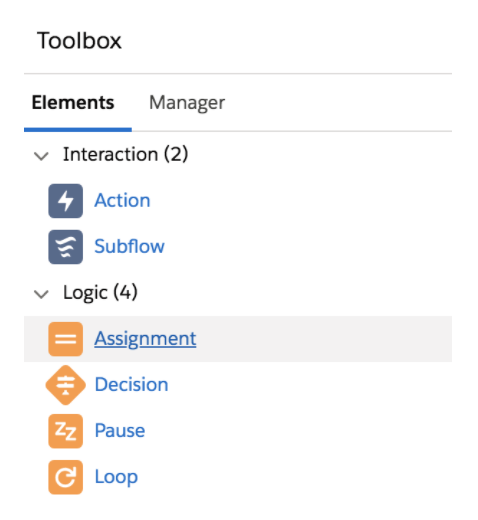This screenshot has height=520, width=478.
Task: Click the Interaction (2) section header label
Action: pyautogui.click(x=126, y=154)
